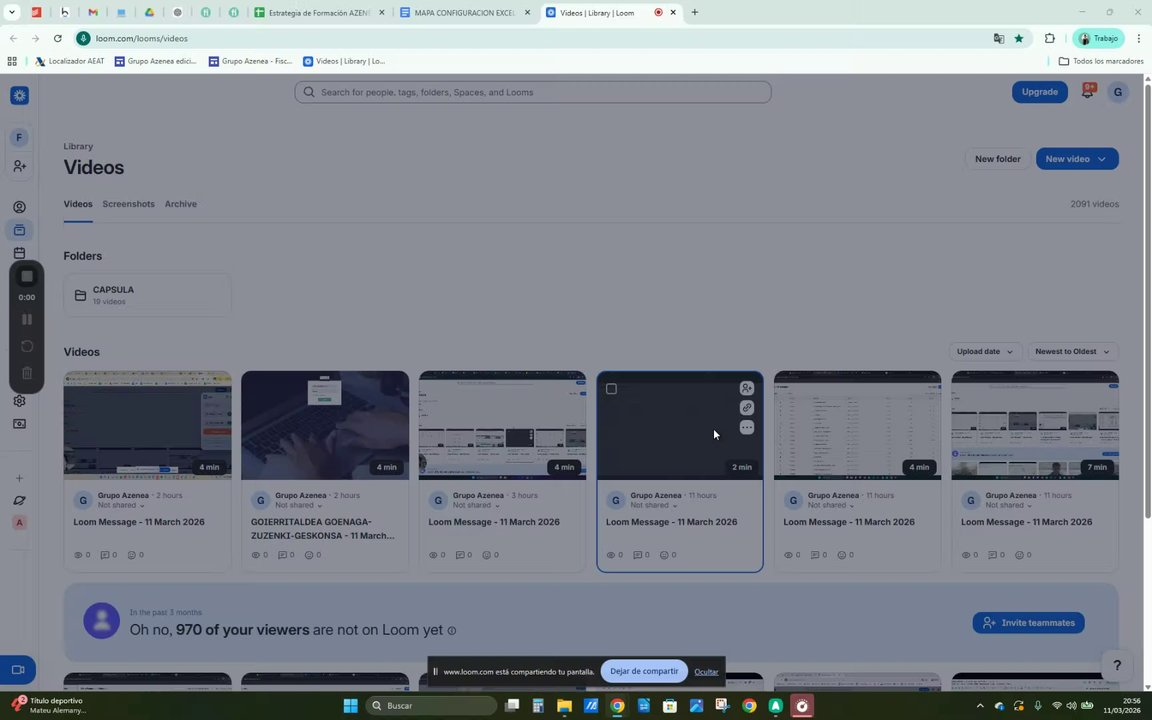Open the notifications bell
Viewport: 1152px width, 720px height.
1087,91
